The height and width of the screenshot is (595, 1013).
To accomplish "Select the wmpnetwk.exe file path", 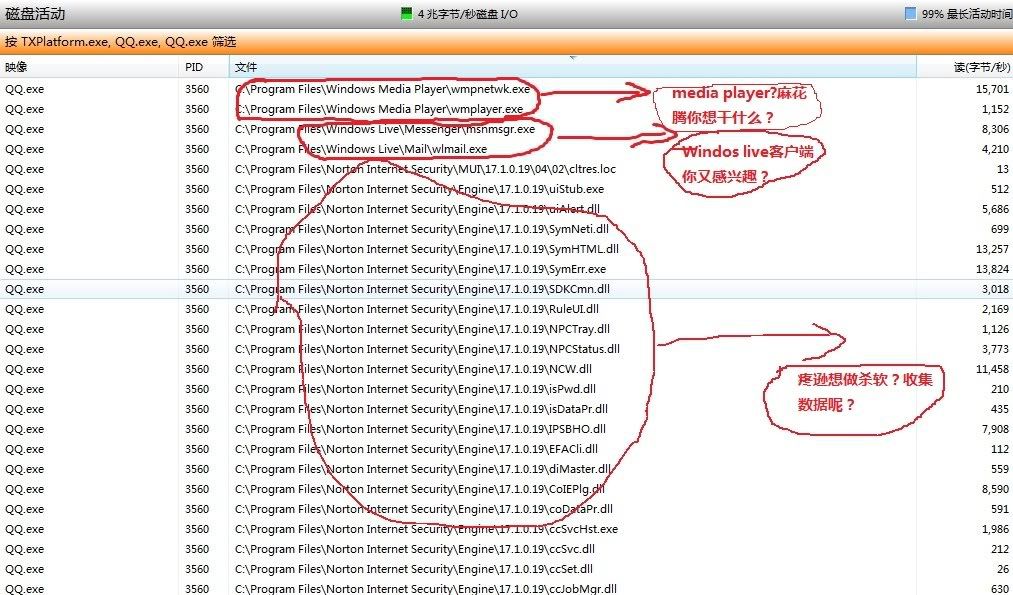I will (382, 89).
